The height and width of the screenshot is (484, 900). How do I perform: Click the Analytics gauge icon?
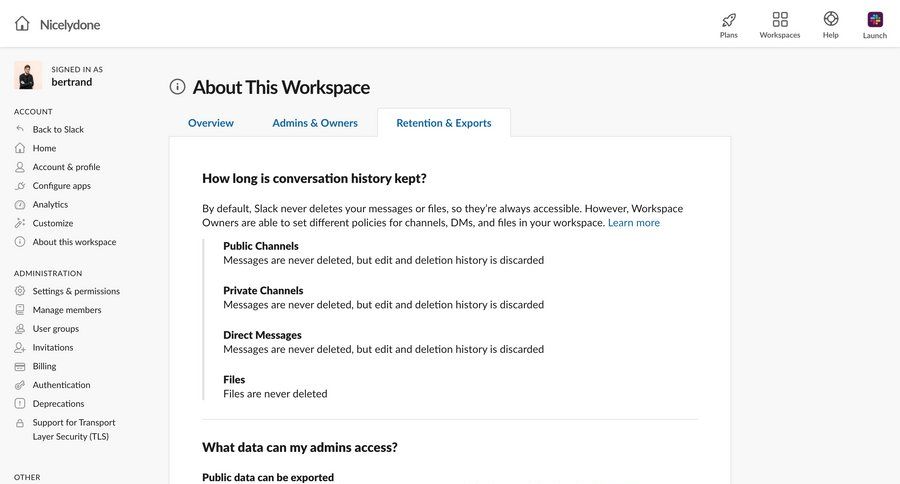pos(20,204)
